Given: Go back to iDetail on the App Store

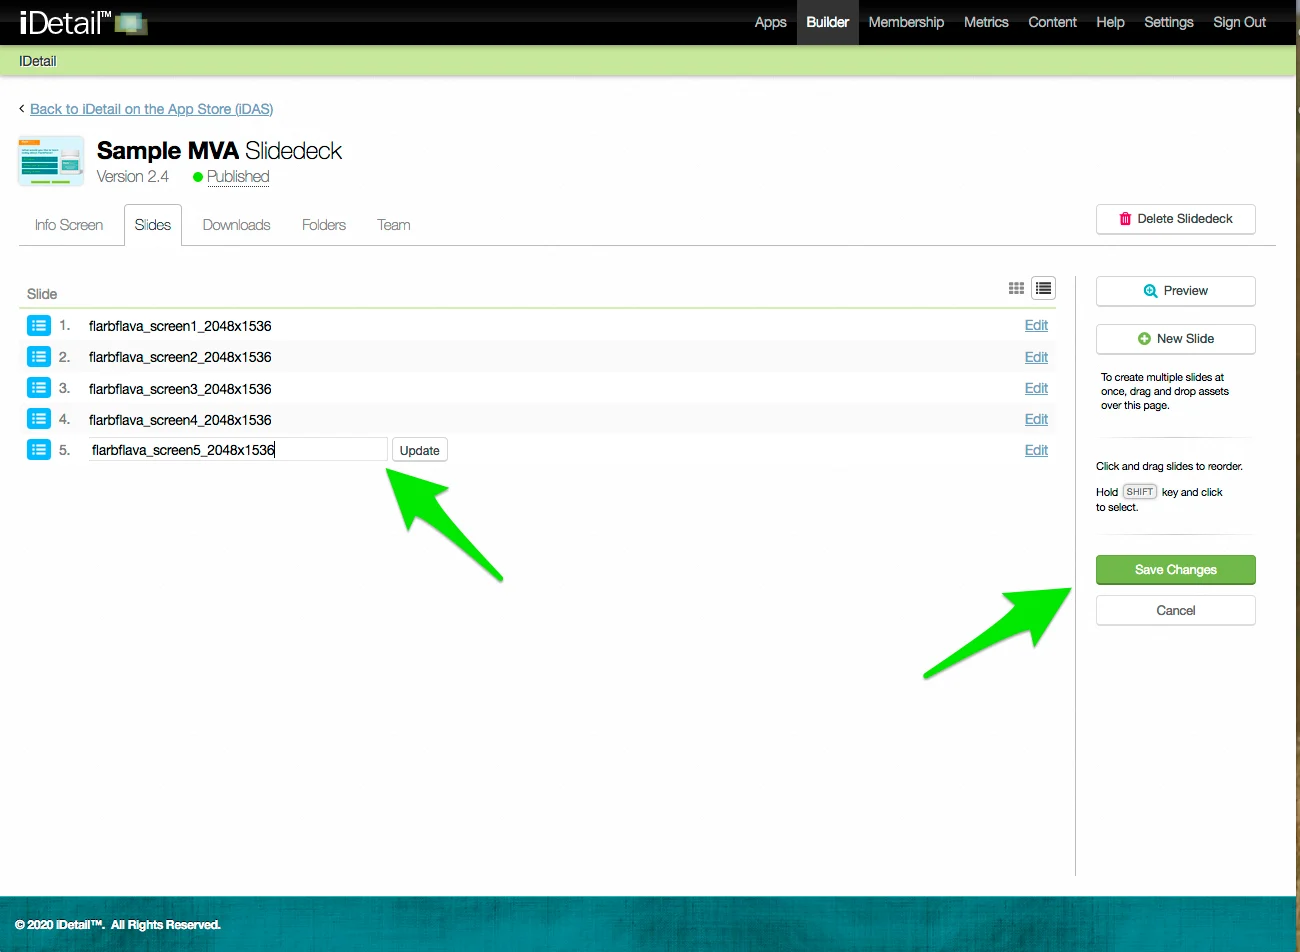Looking at the screenshot, I should click(x=152, y=109).
